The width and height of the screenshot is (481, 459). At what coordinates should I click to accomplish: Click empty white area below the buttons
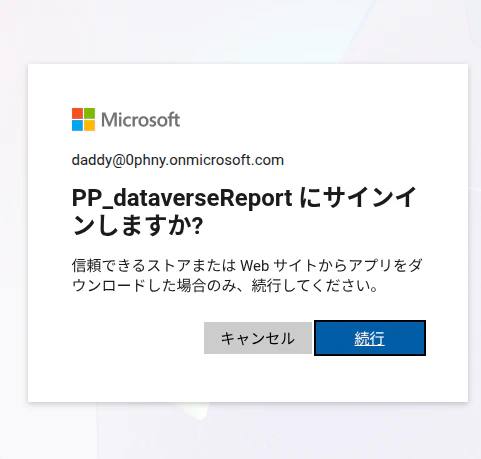point(248,378)
